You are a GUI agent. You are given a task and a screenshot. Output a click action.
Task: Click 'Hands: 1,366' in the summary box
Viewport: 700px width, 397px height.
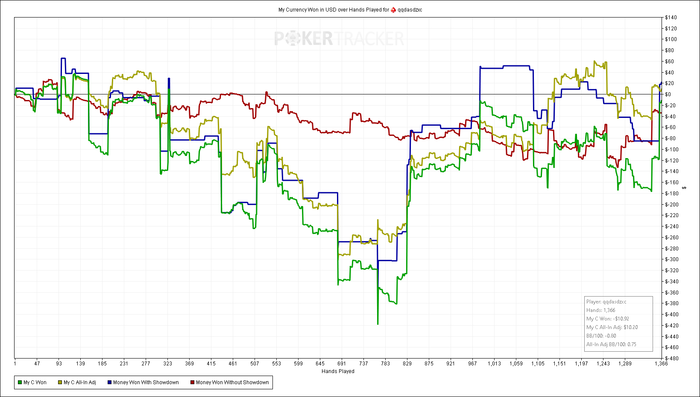[x=600, y=310]
